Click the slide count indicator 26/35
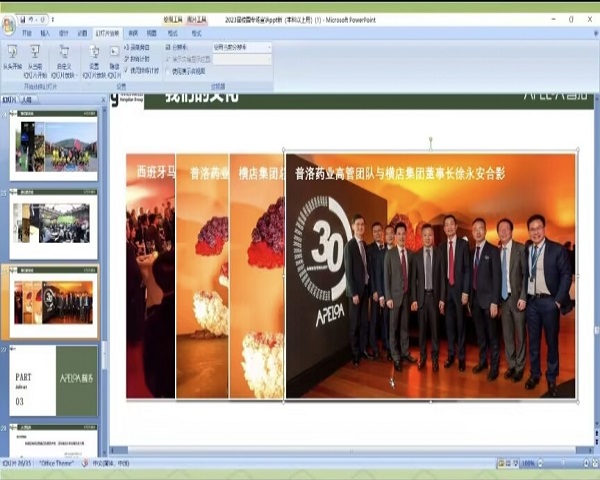The width and height of the screenshot is (600, 480). click(x=17, y=464)
